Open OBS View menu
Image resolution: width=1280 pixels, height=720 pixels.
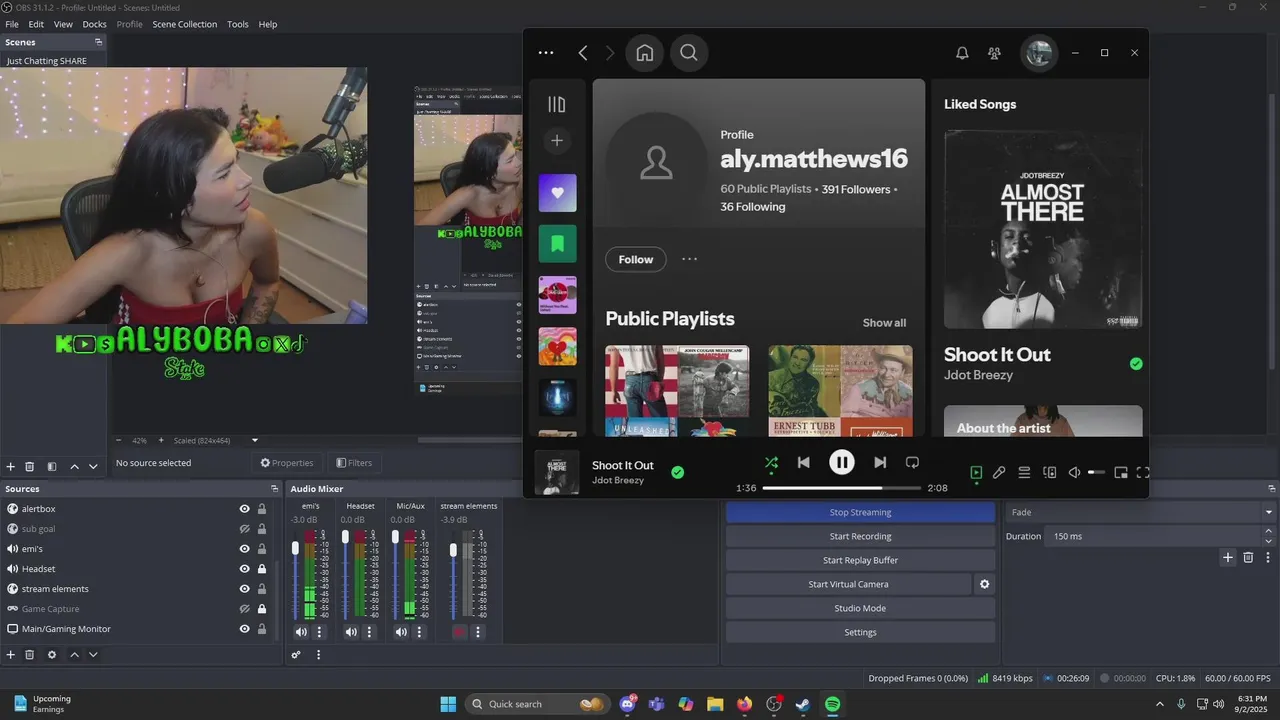63,24
